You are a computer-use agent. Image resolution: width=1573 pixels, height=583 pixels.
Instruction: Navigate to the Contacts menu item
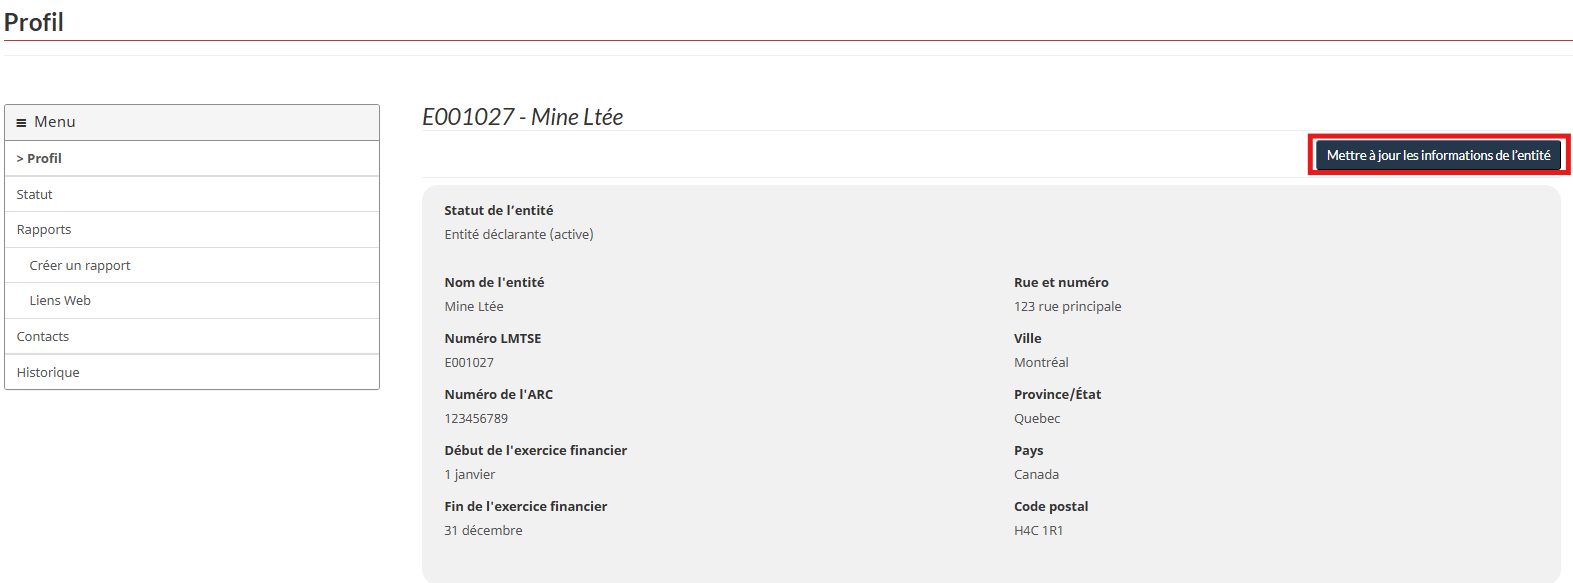pyautogui.click(x=43, y=336)
